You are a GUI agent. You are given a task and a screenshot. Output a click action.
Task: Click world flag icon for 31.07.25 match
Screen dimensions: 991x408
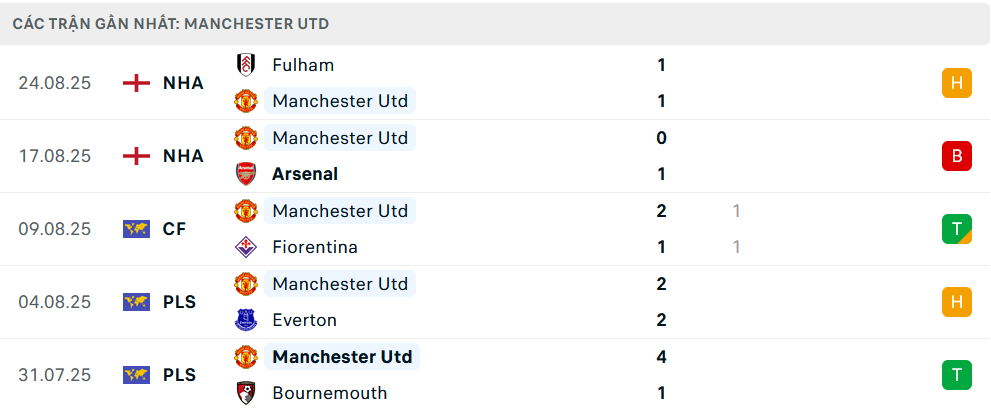tap(136, 375)
